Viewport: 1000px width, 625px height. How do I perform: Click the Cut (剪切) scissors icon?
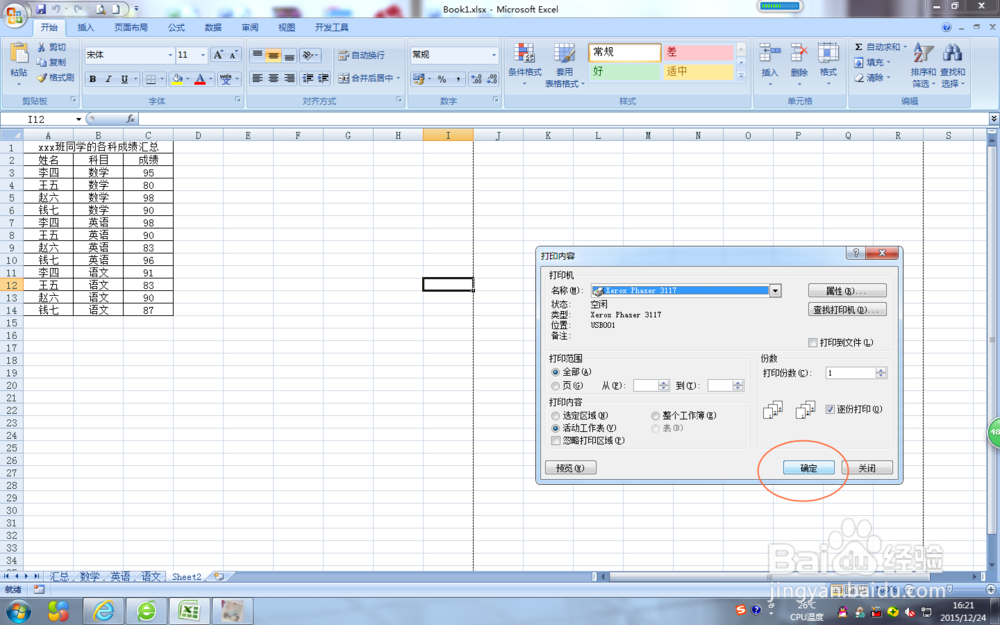click(42, 47)
